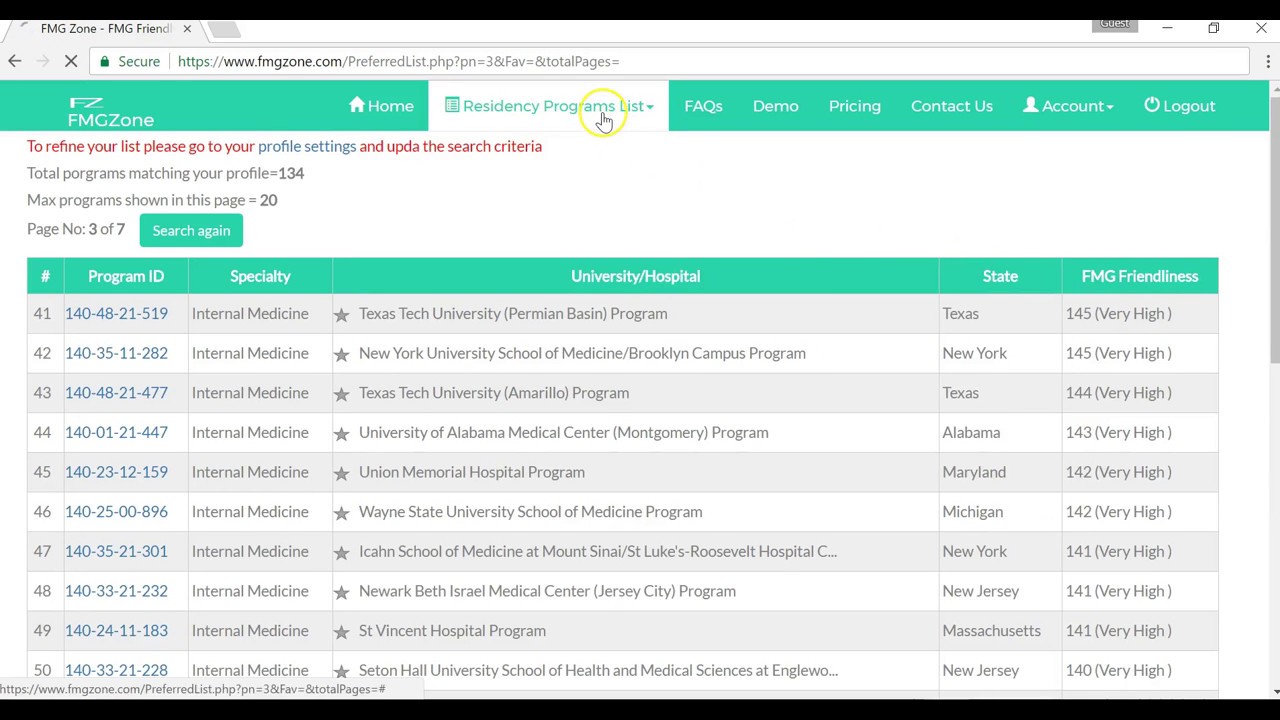This screenshot has height=720, width=1280.
Task: Star the Seton Hall University program
Action: [341, 671]
